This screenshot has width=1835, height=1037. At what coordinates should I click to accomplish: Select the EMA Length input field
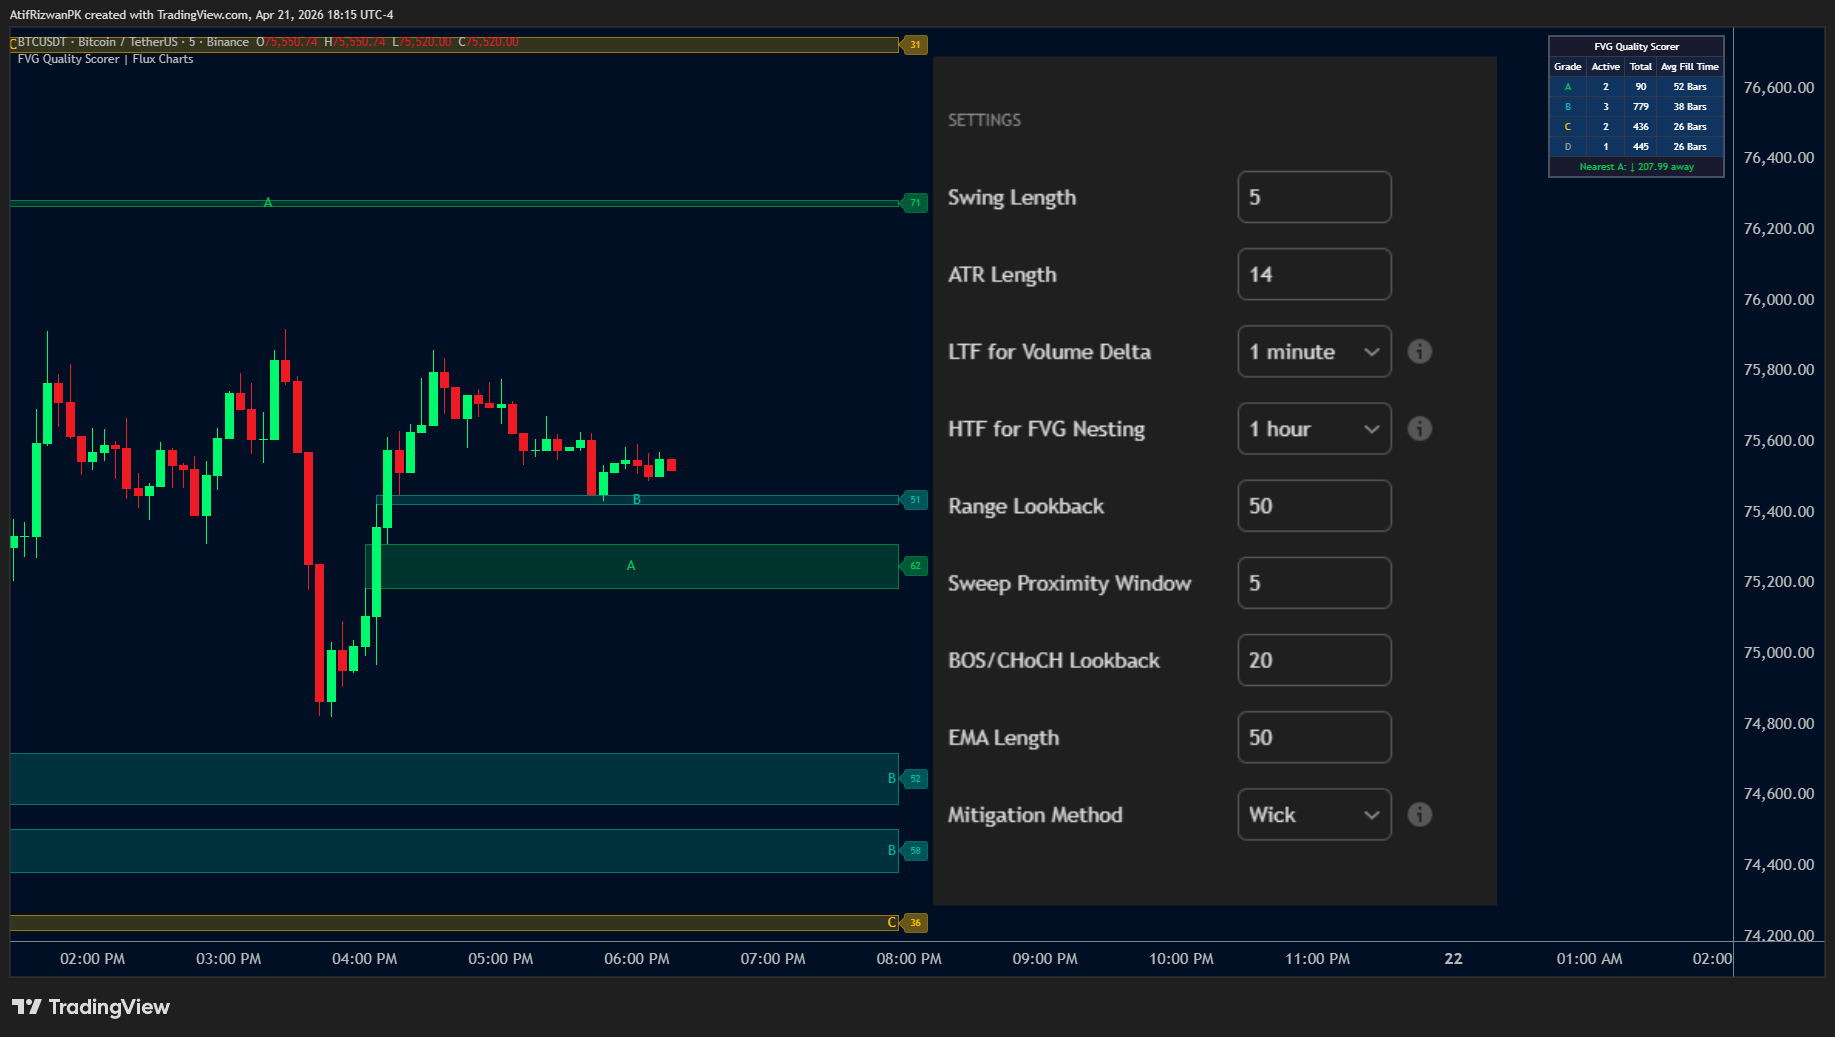[1314, 737]
